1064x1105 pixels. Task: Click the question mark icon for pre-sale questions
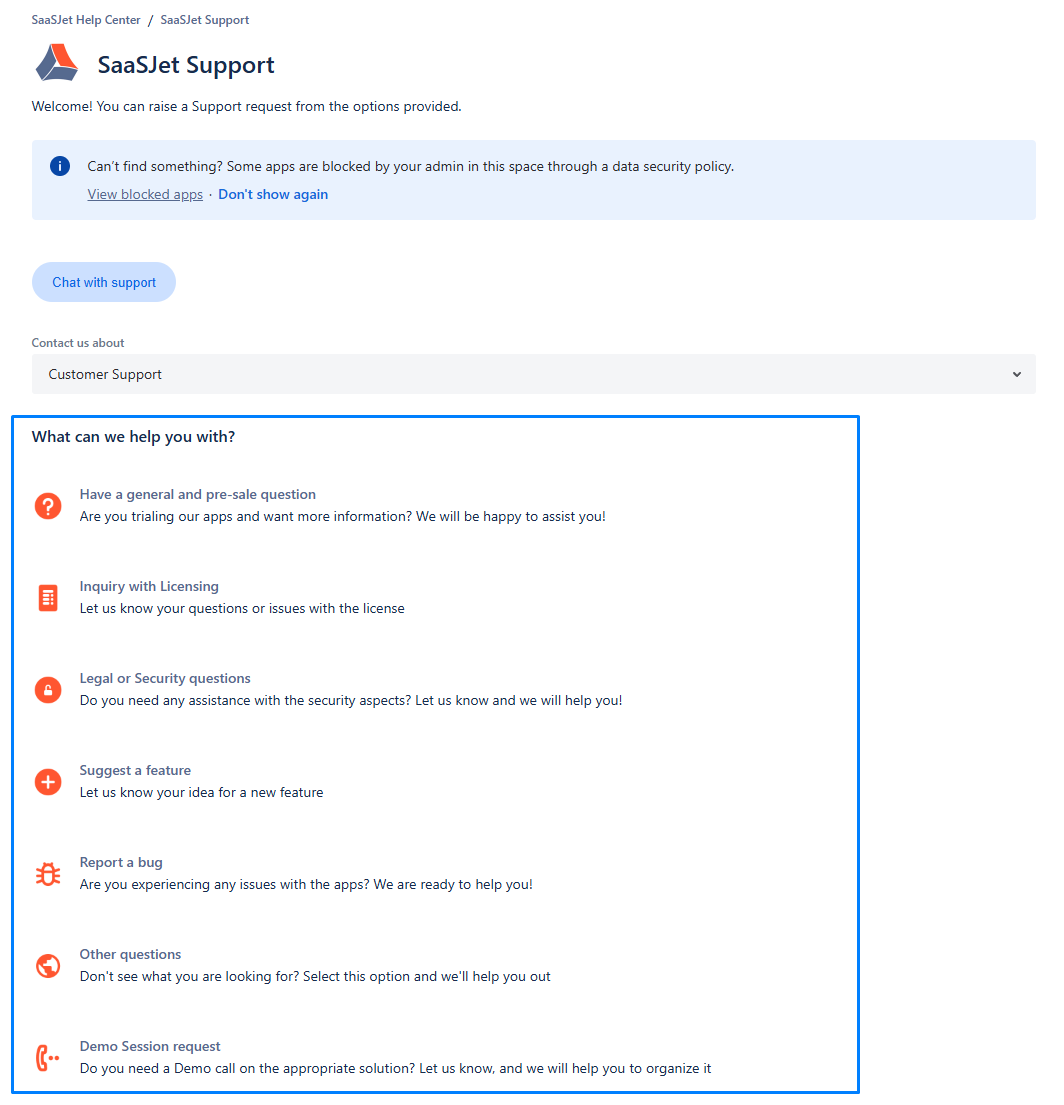[x=48, y=506]
